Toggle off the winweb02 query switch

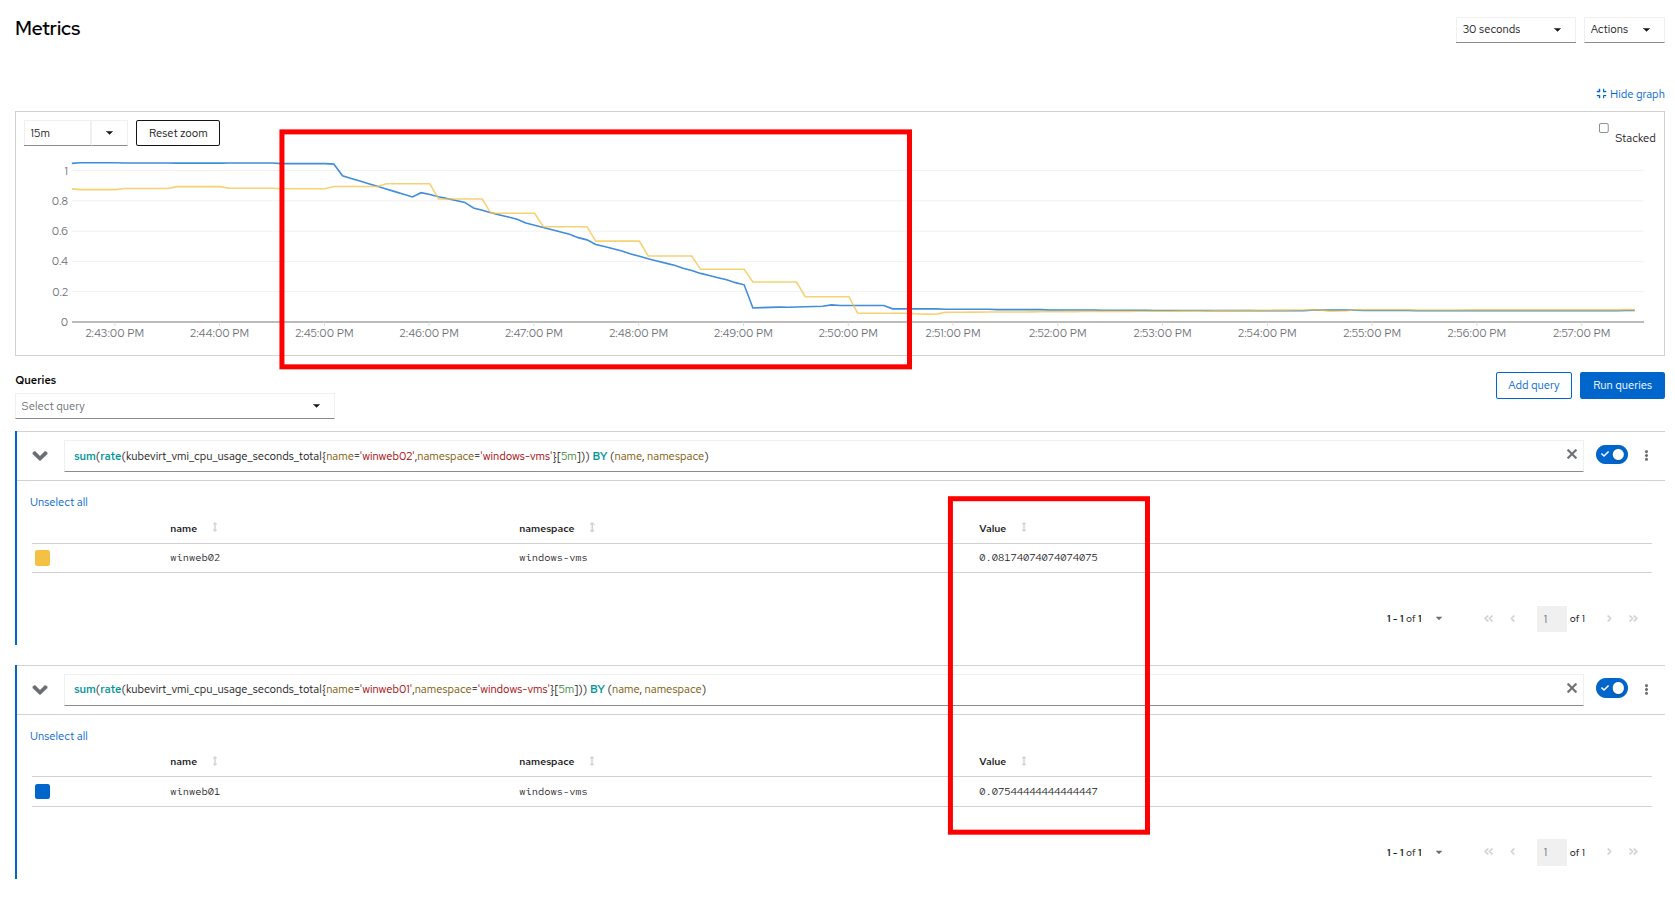point(1611,455)
